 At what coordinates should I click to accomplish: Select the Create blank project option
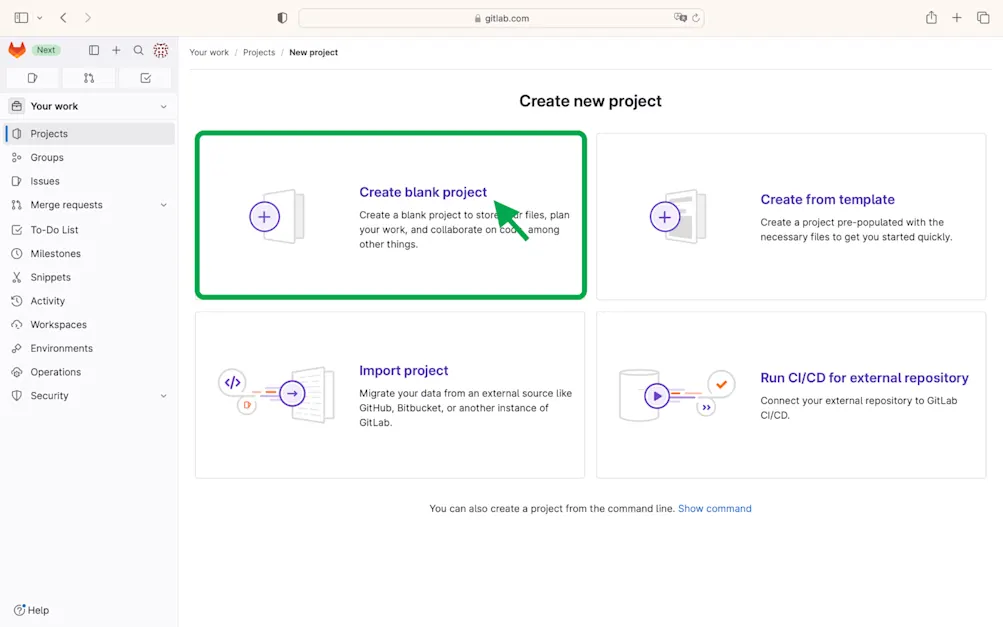pos(390,213)
